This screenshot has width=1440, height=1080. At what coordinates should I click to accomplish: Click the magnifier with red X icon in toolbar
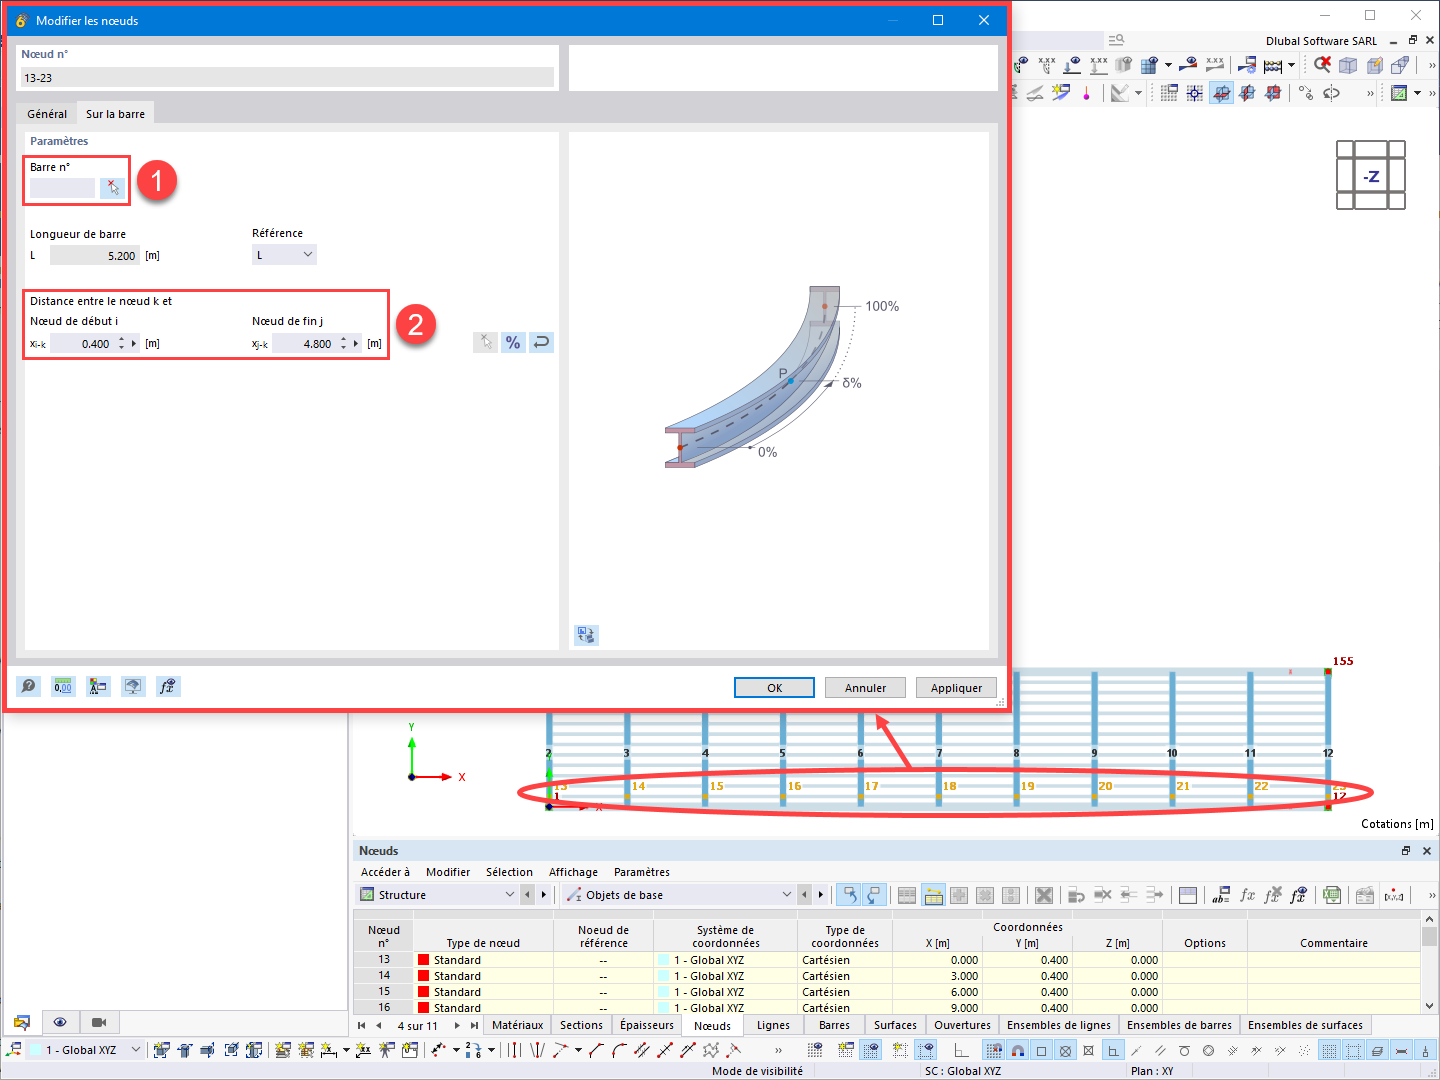coord(1322,64)
